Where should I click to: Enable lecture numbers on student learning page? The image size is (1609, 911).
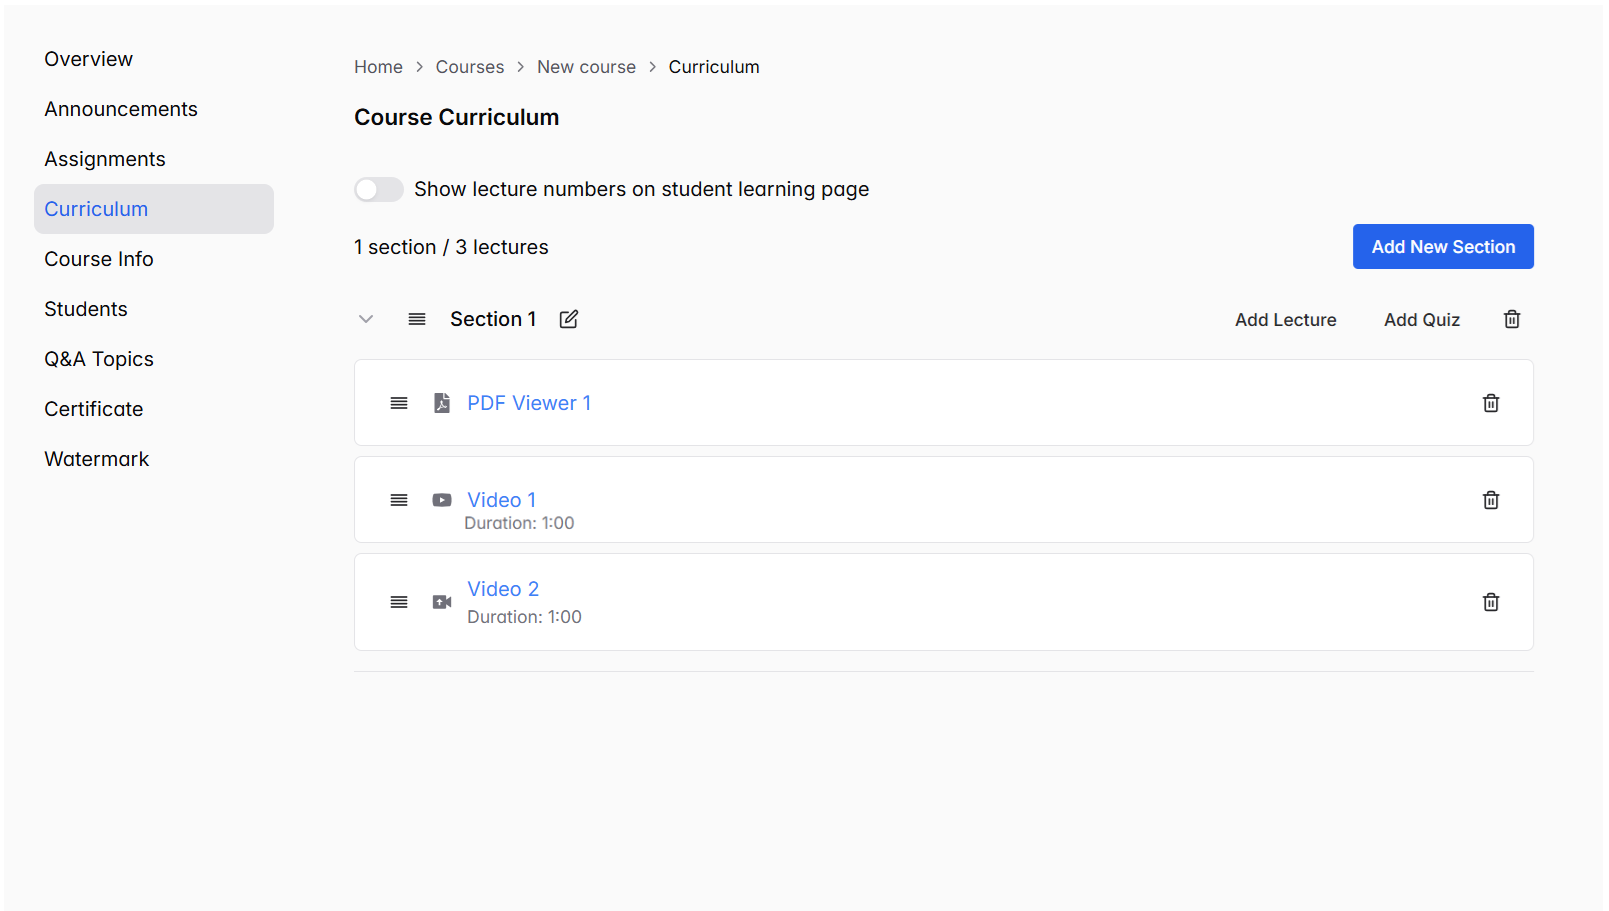pos(378,189)
